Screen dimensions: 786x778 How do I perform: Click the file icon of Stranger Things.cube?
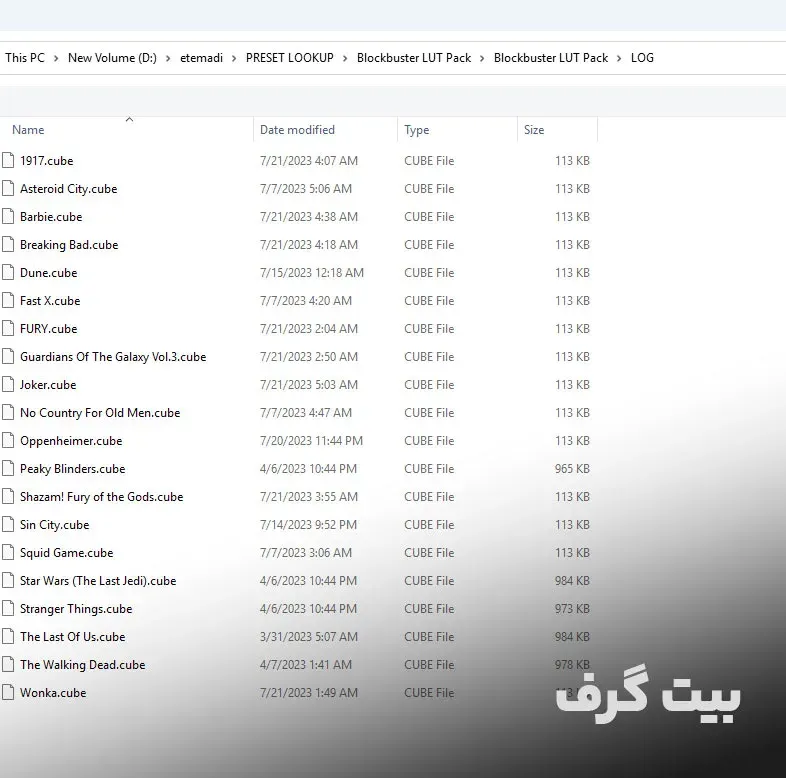click(x=8, y=609)
